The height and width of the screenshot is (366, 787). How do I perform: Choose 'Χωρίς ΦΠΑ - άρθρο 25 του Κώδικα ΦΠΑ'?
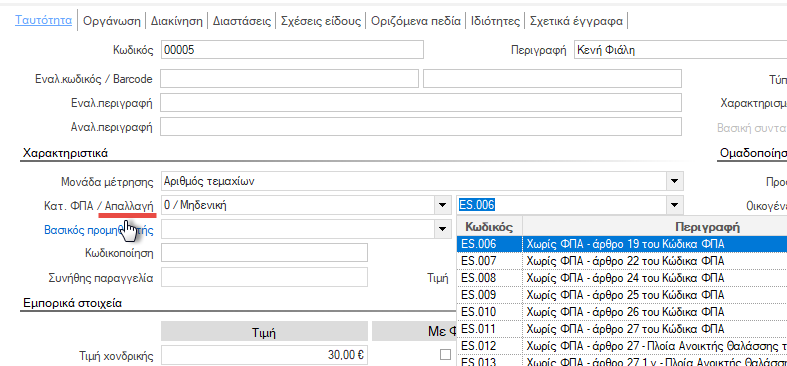[x=625, y=295]
